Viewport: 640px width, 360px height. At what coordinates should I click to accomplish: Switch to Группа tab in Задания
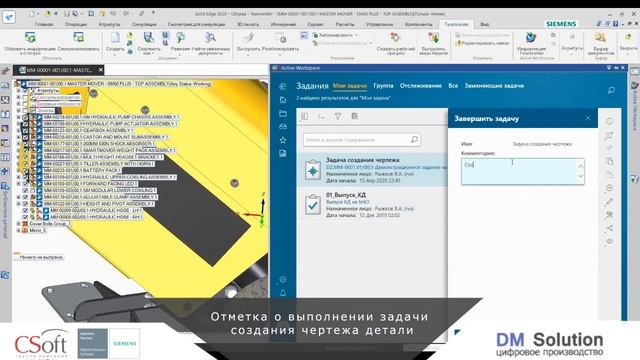[x=383, y=86]
